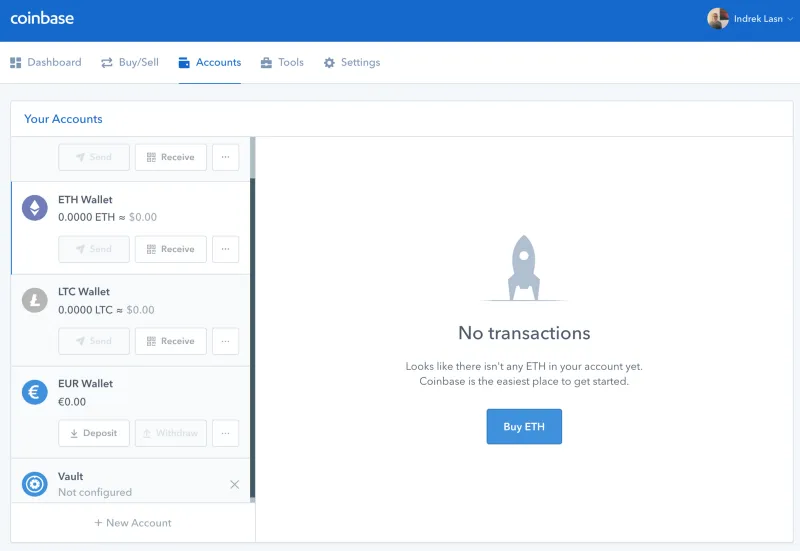This screenshot has width=800, height=551.
Task: Select the ETH Wallet name
Action: pyautogui.click(x=85, y=199)
